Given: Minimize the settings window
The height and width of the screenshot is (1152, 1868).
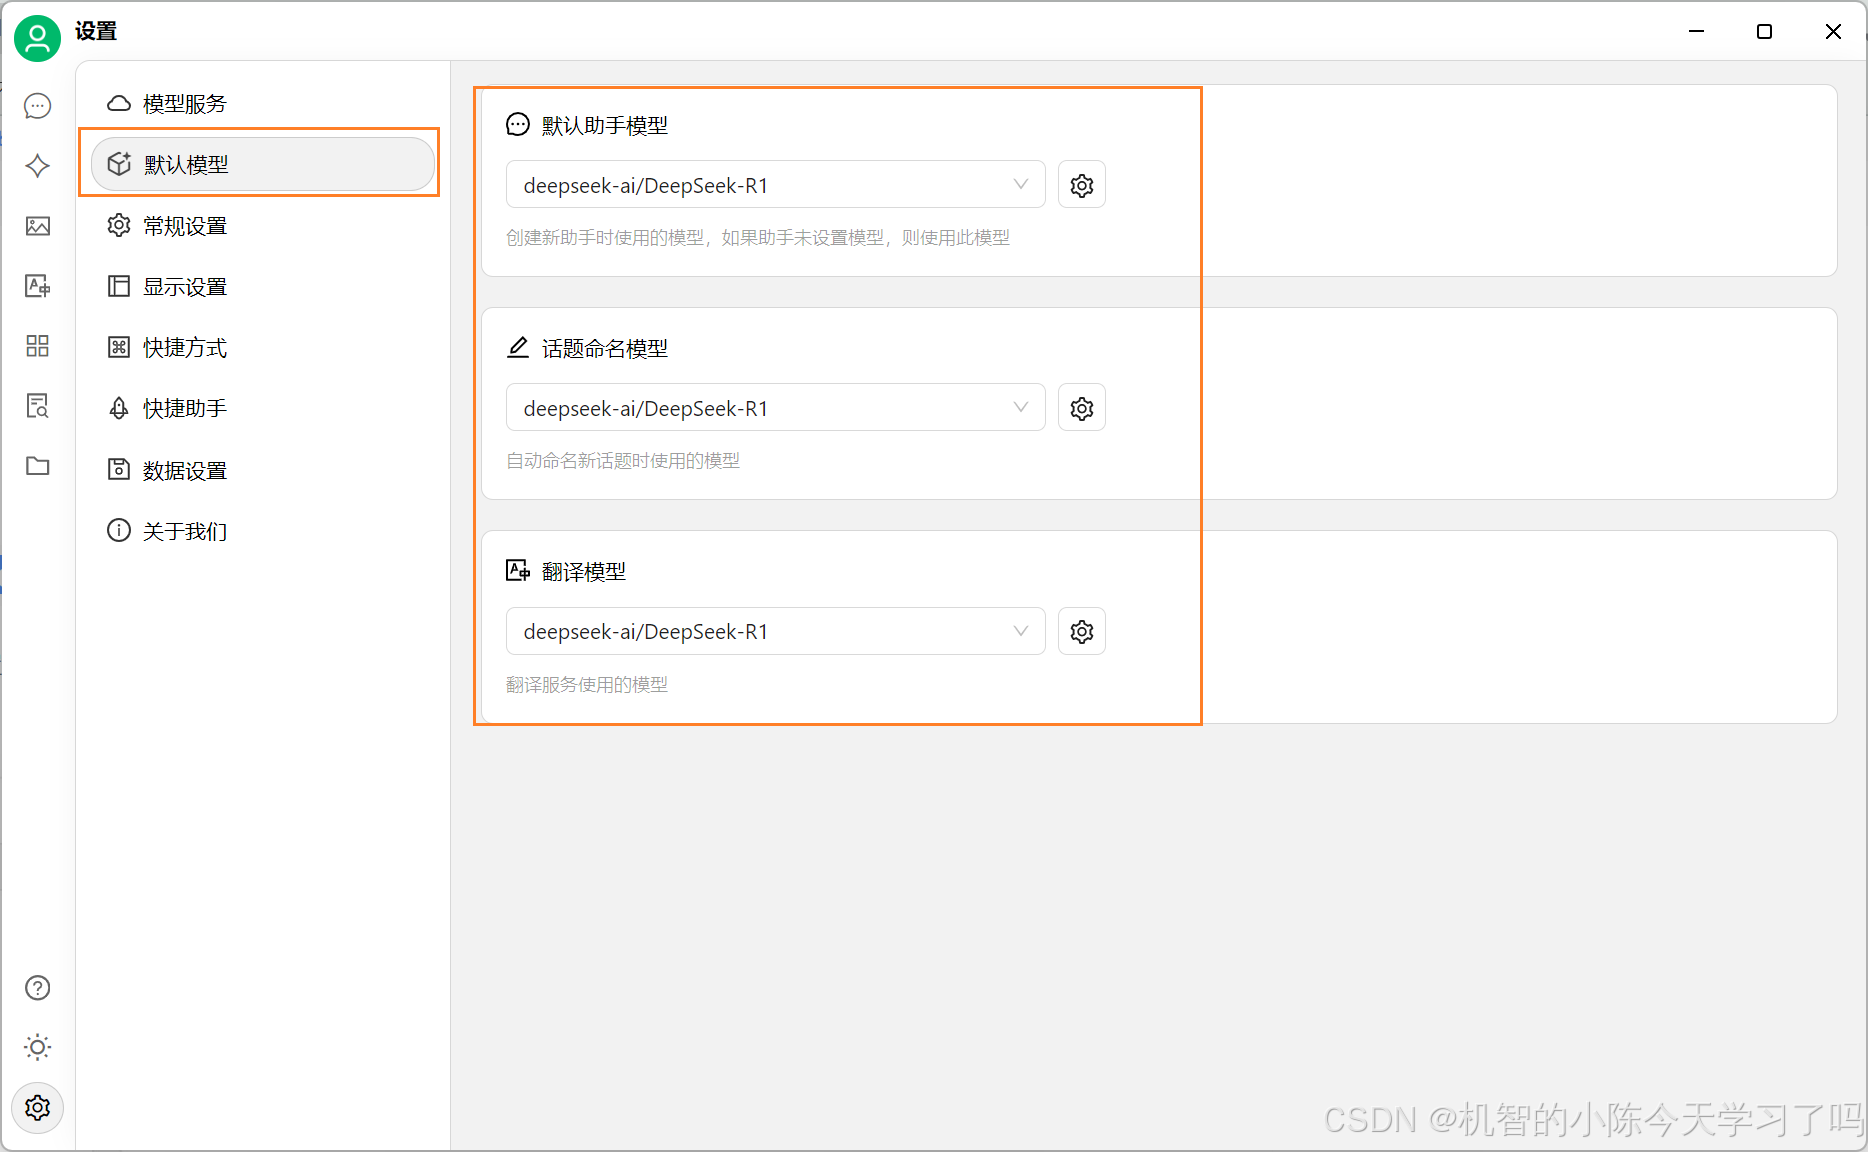Looking at the screenshot, I should pyautogui.click(x=1696, y=32).
